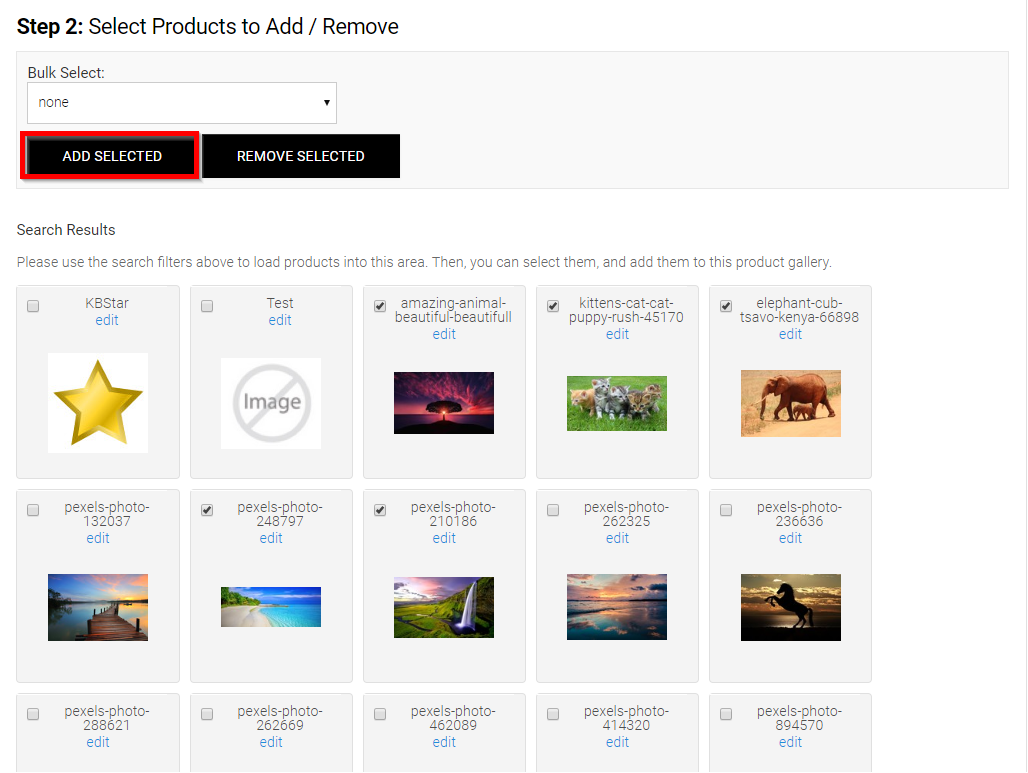Select the pexels-photo-132037 checkbox
This screenshot has width=1028, height=773.
coord(33,510)
